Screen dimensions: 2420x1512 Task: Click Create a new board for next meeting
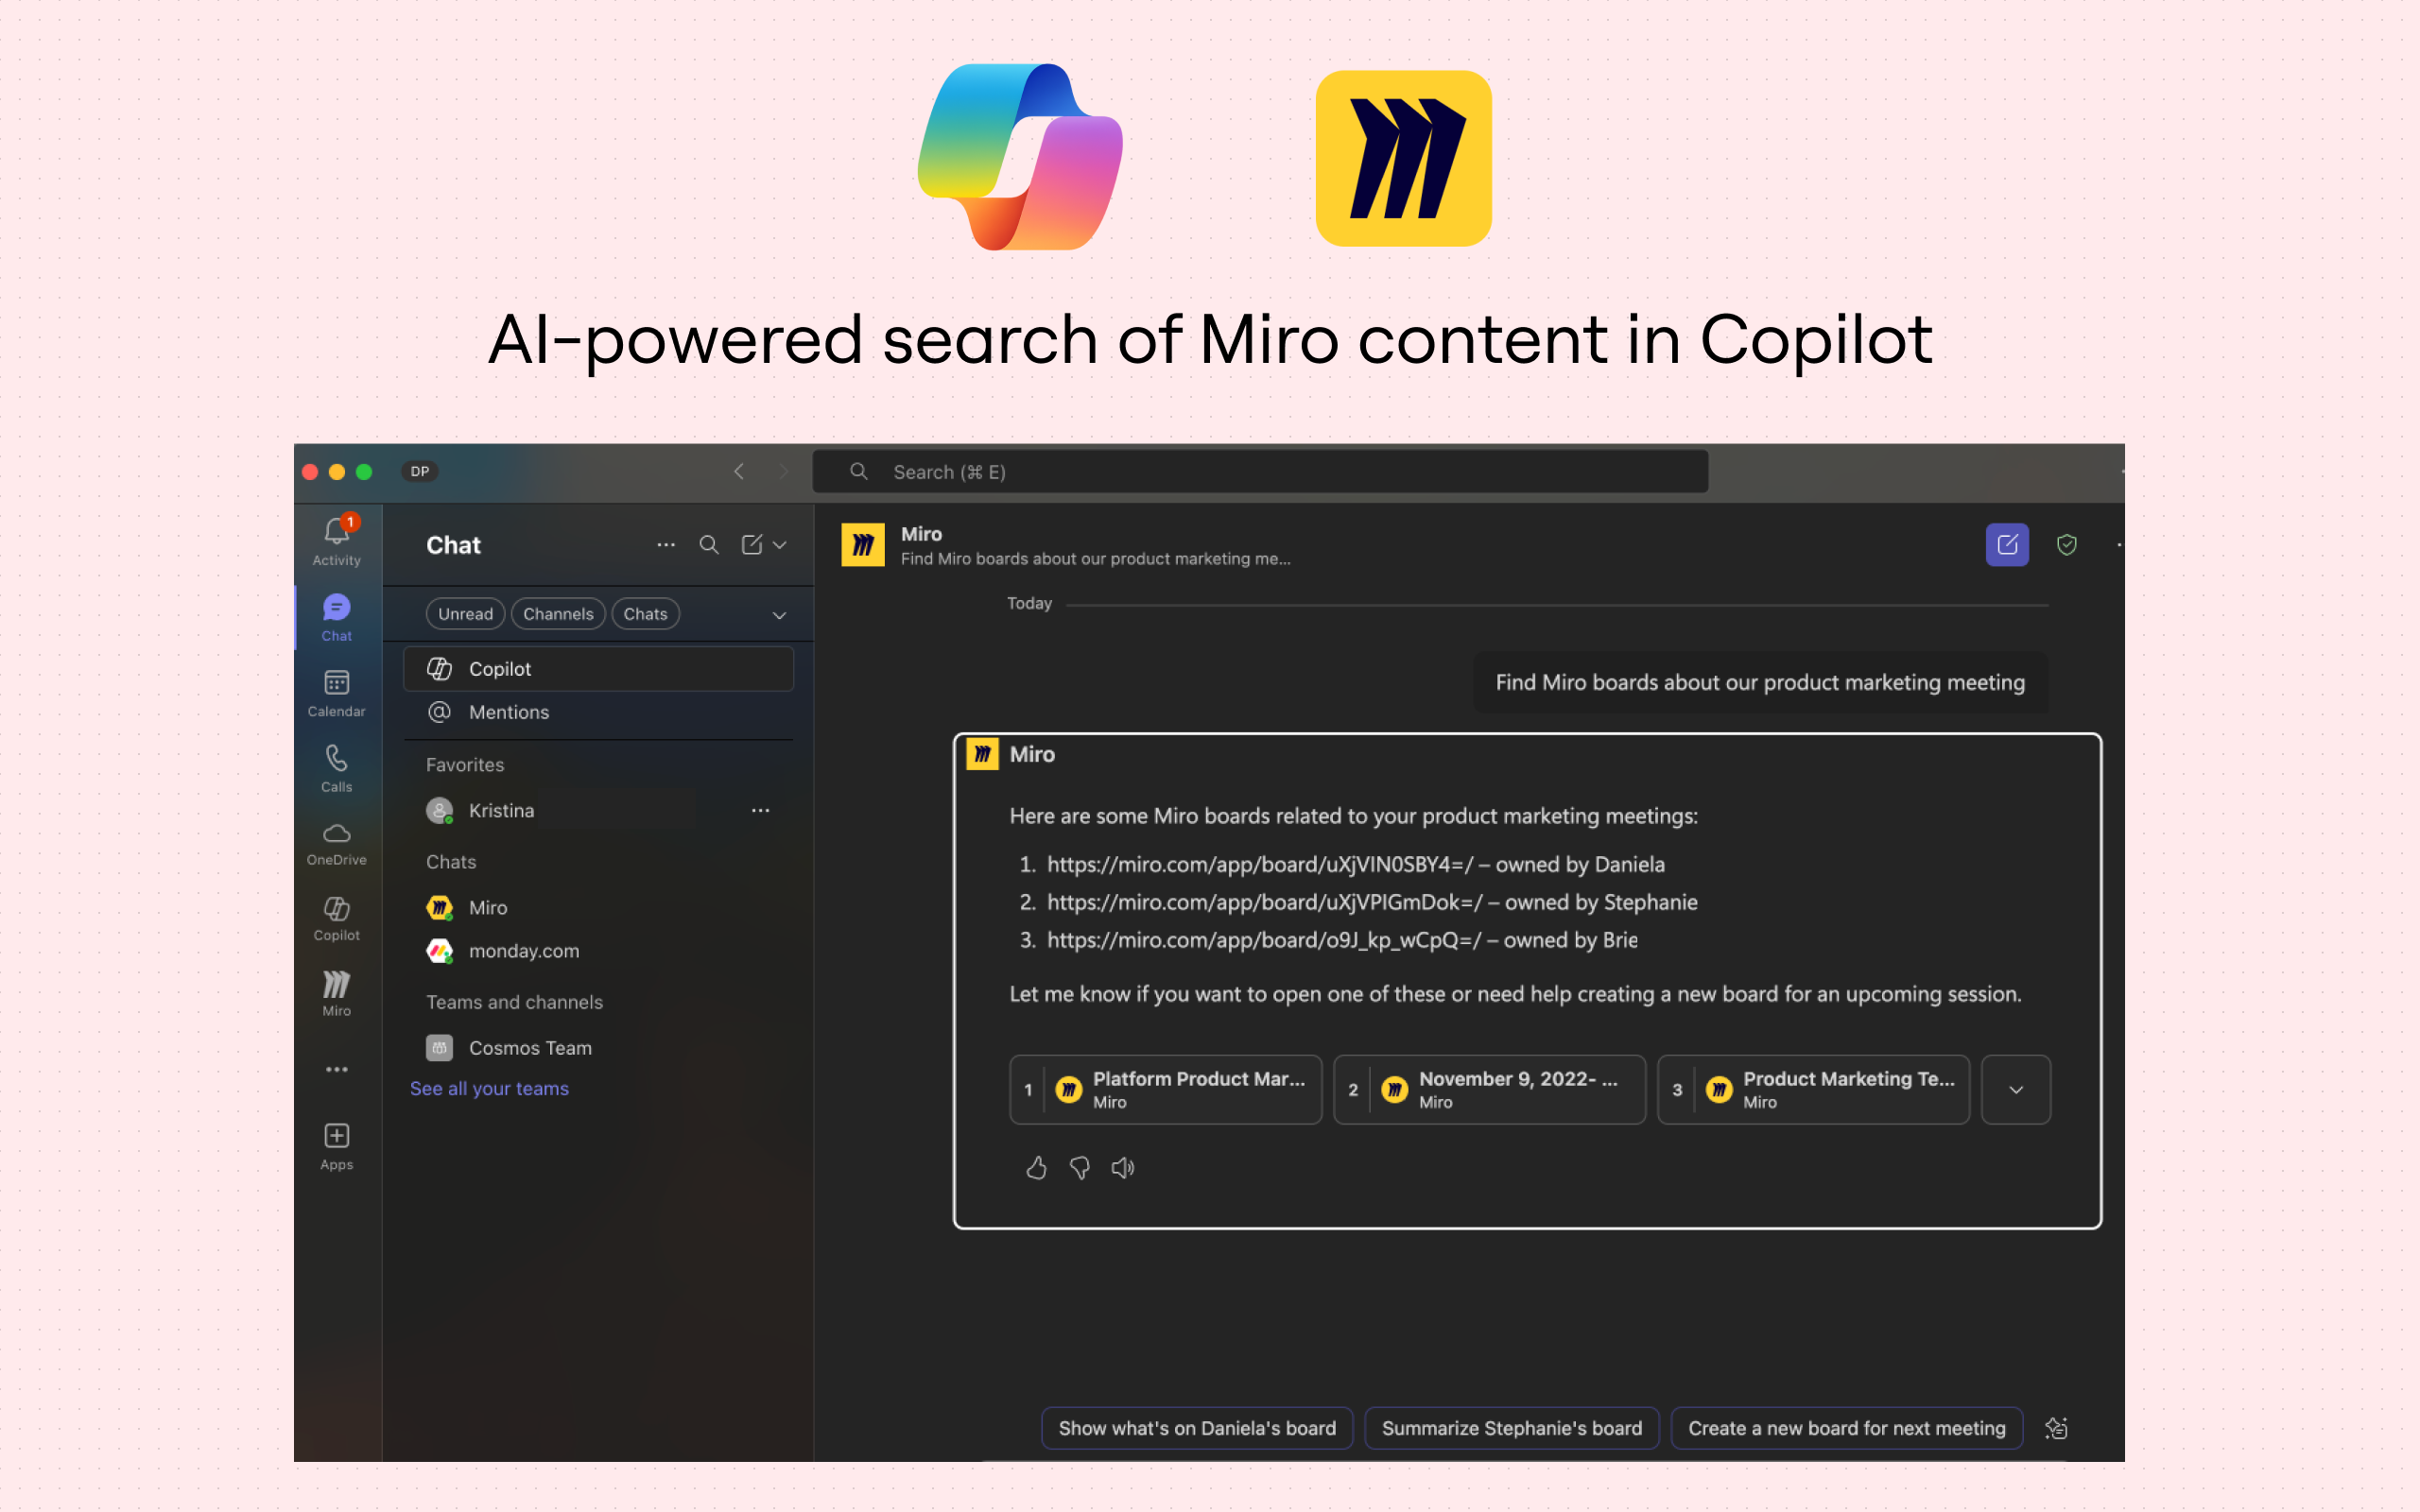(1847, 1428)
